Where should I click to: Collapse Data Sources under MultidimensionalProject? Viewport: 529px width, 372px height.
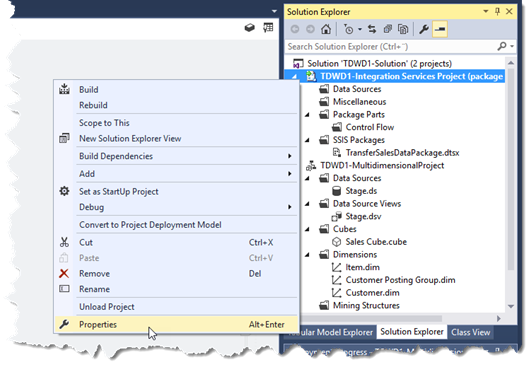307,178
